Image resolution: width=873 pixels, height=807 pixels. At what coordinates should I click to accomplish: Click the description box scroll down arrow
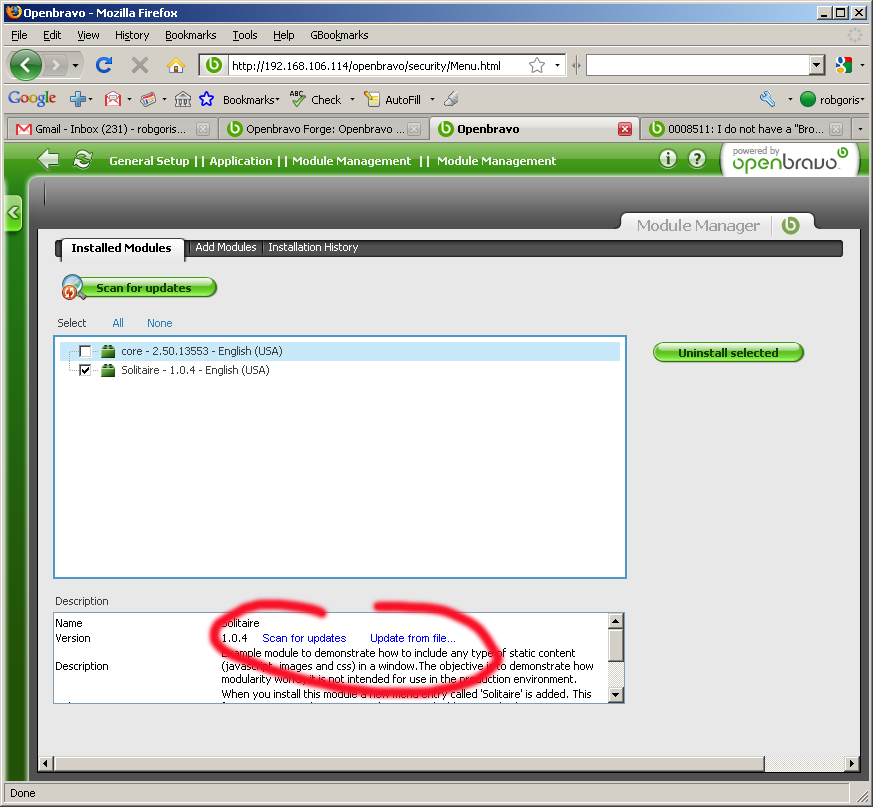[x=616, y=694]
